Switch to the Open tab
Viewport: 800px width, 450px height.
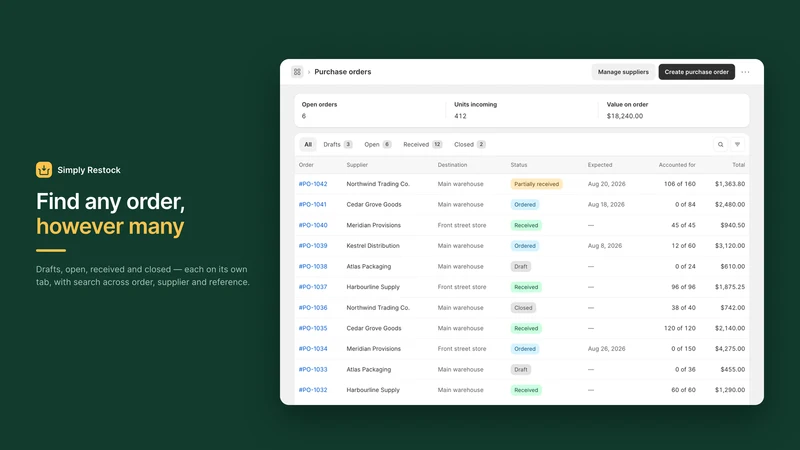(378, 144)
